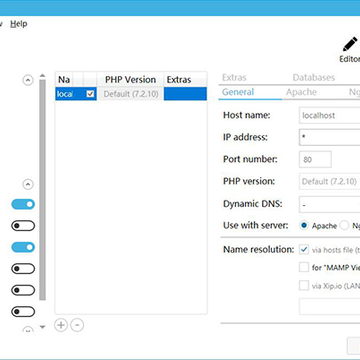Image resolution: width=360 pixels, height=360 pixels.
Task: Click the Na column header
Action: click(64, 80)
